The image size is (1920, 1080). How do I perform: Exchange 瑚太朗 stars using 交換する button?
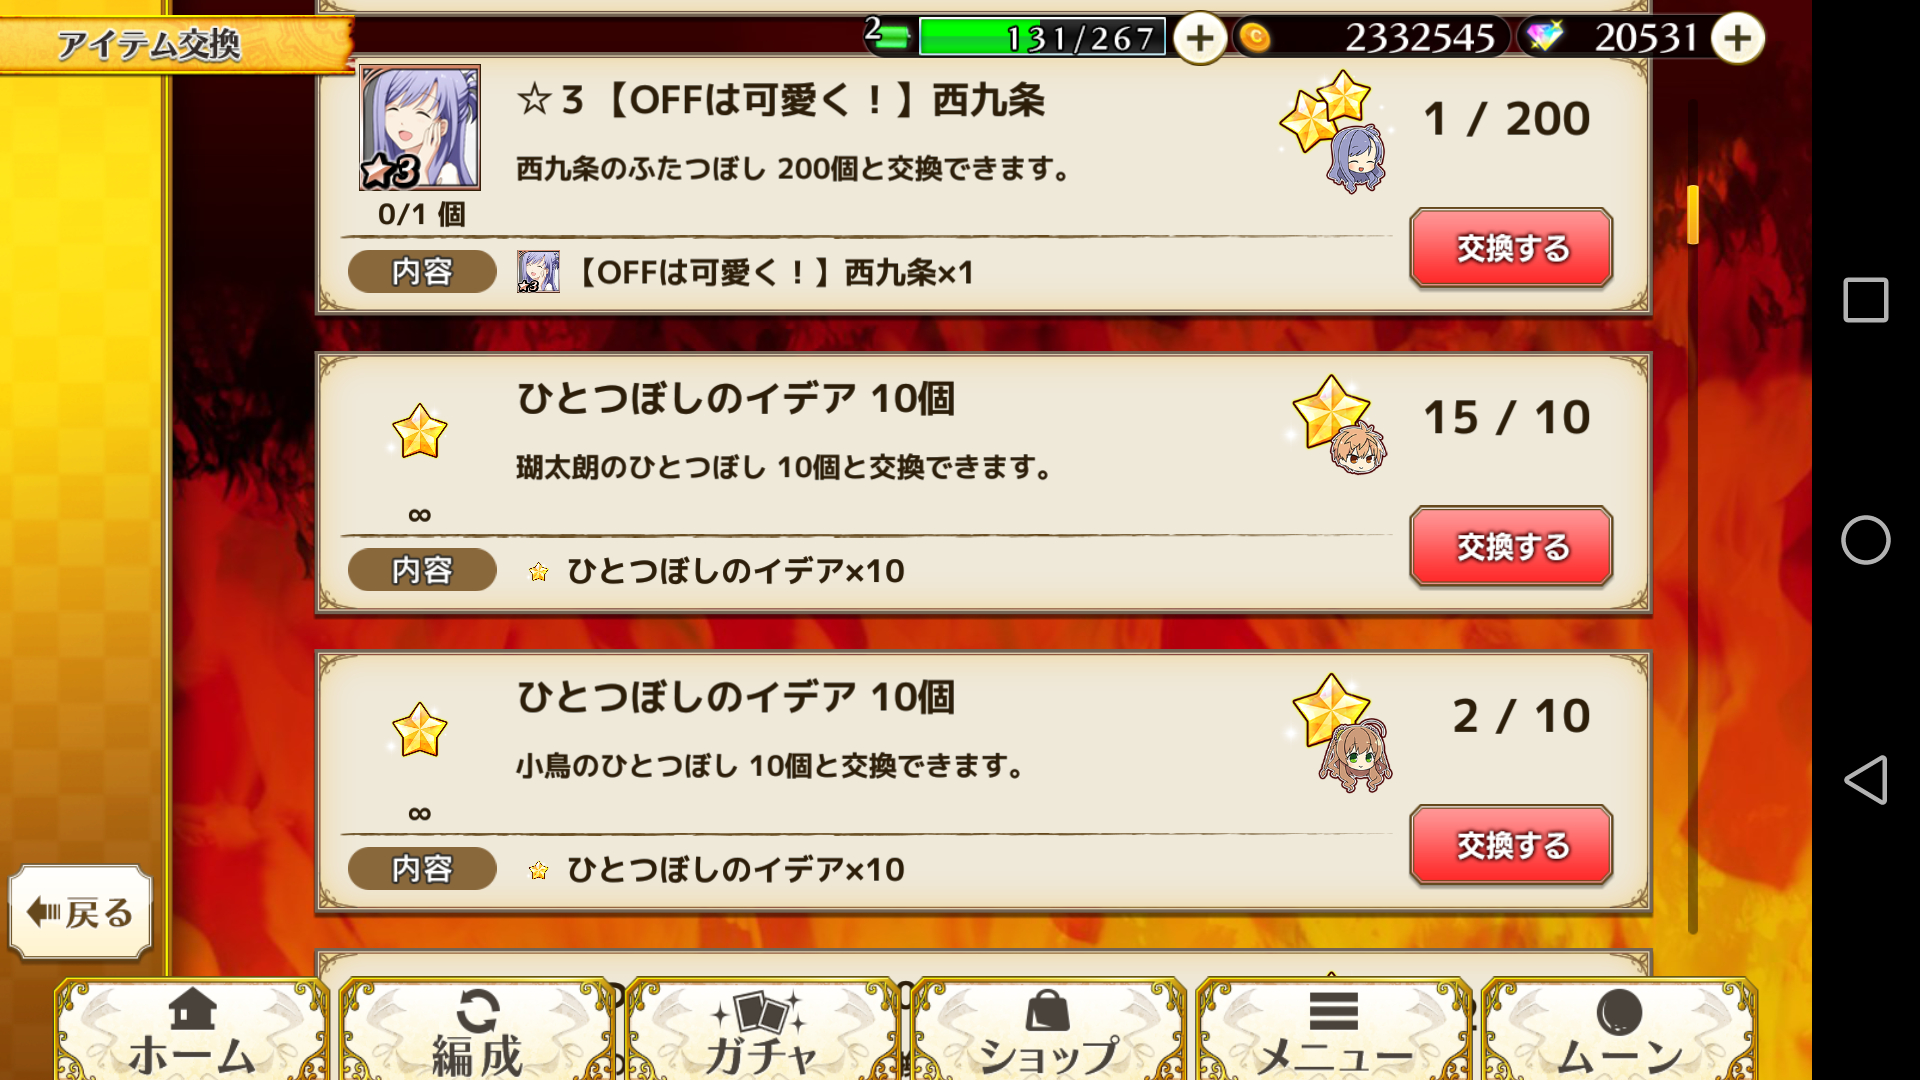1511,546
